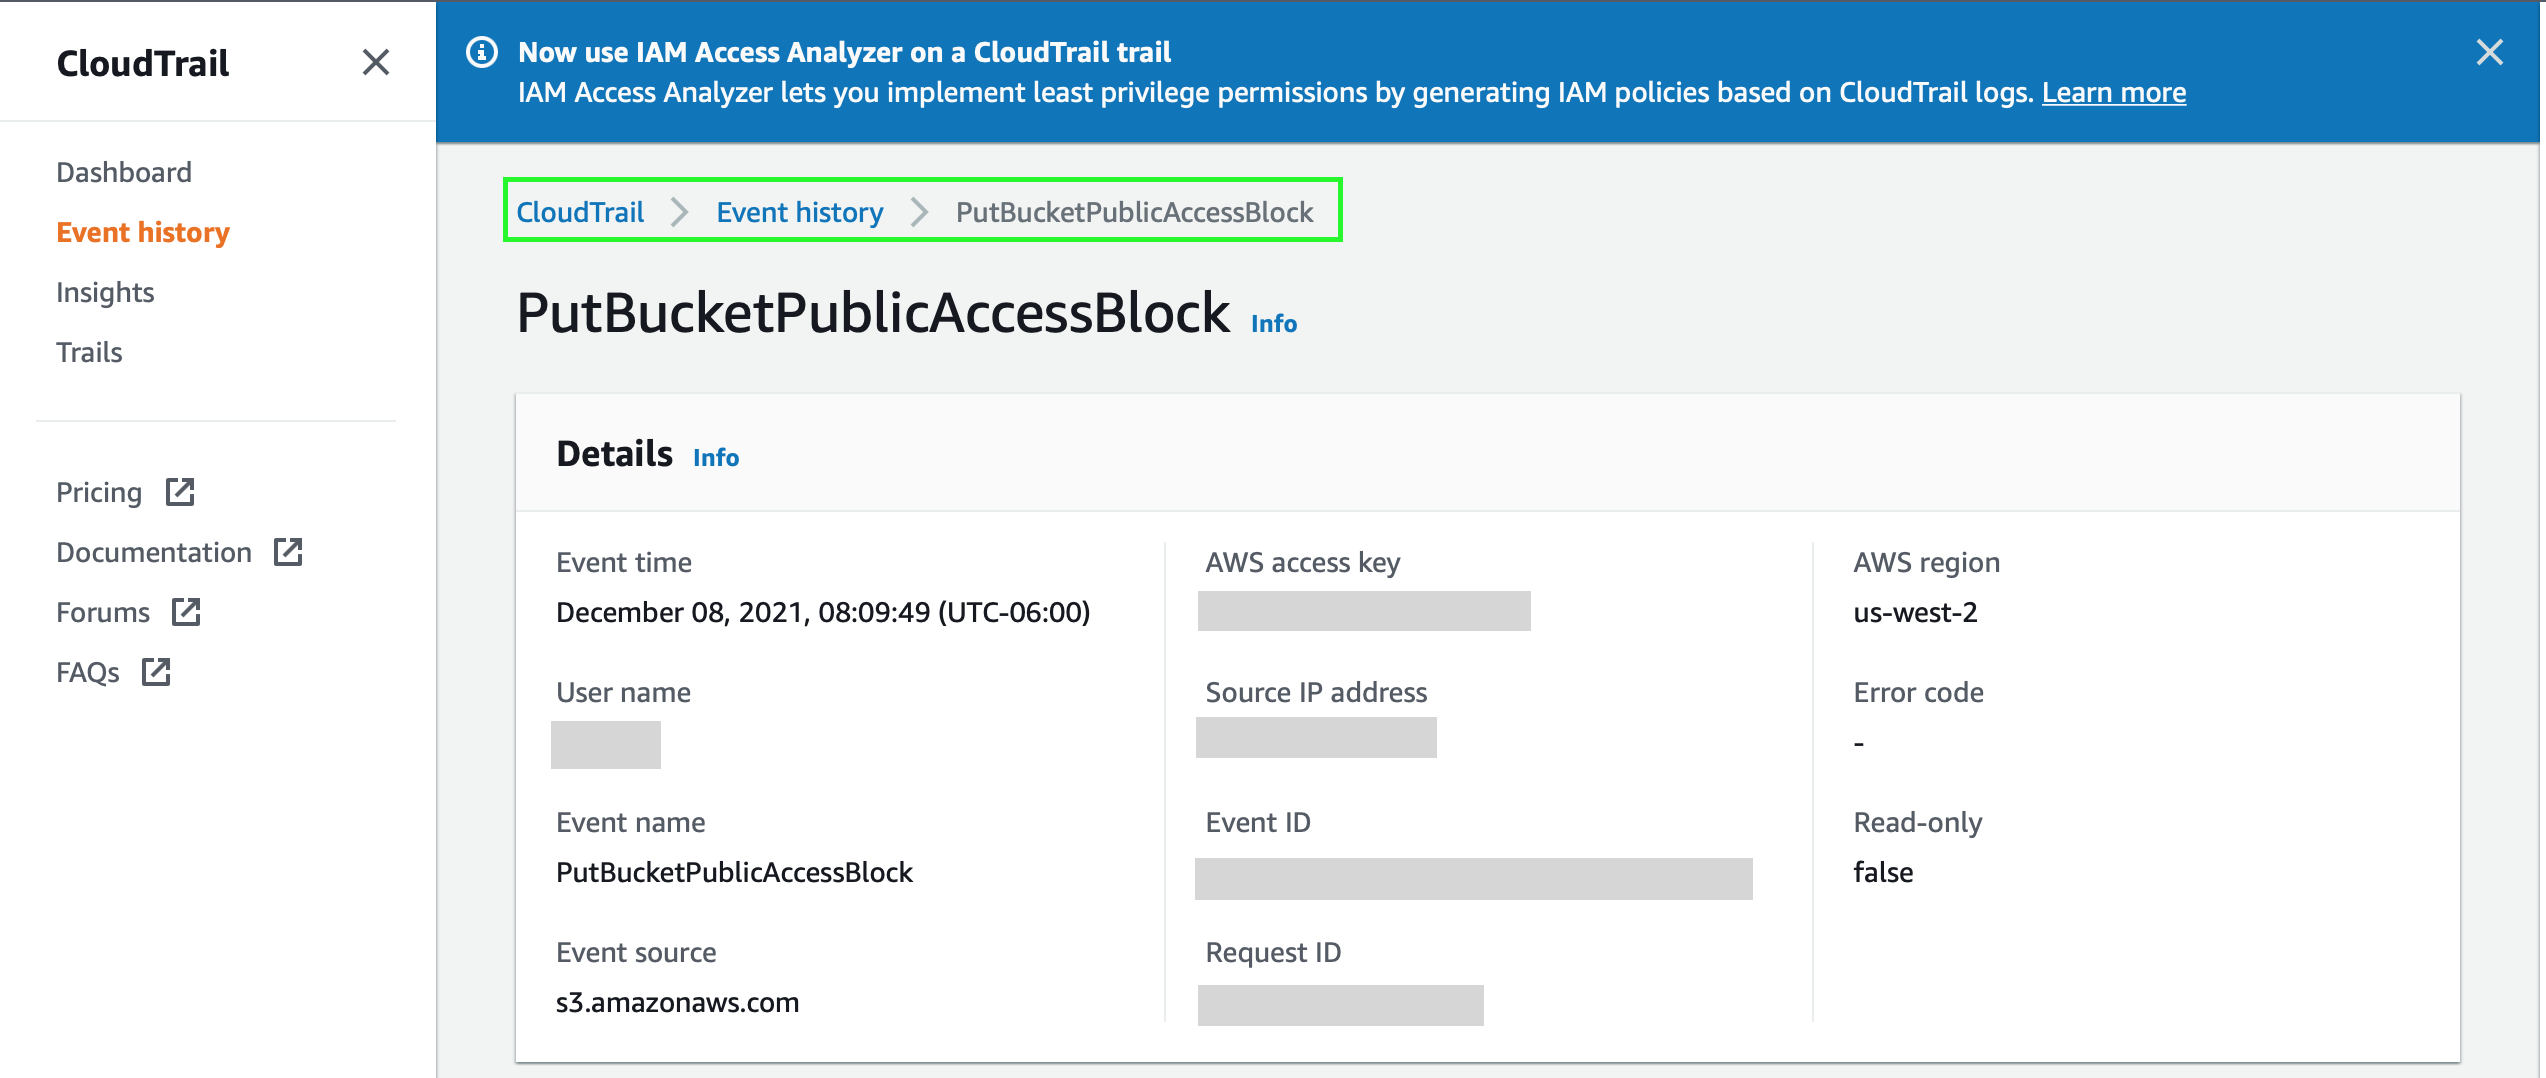Image resolution: width=2546 pixels, height=1078 pixels.
Task: Click the Info link beside Details
Action: click(716, 457)
